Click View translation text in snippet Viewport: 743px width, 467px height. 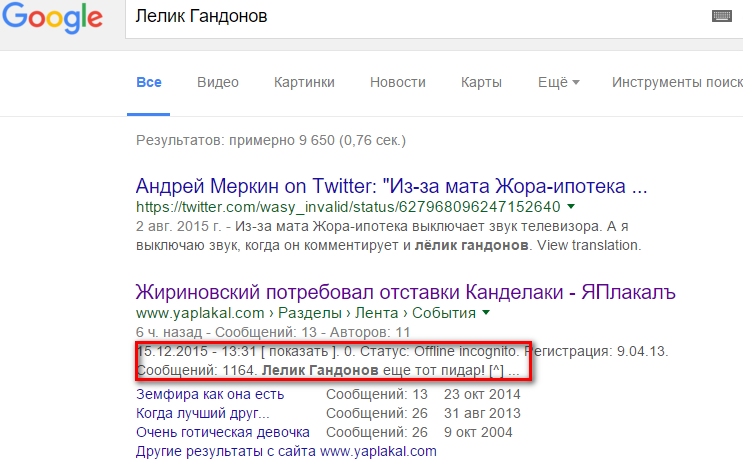coord(589,245)
